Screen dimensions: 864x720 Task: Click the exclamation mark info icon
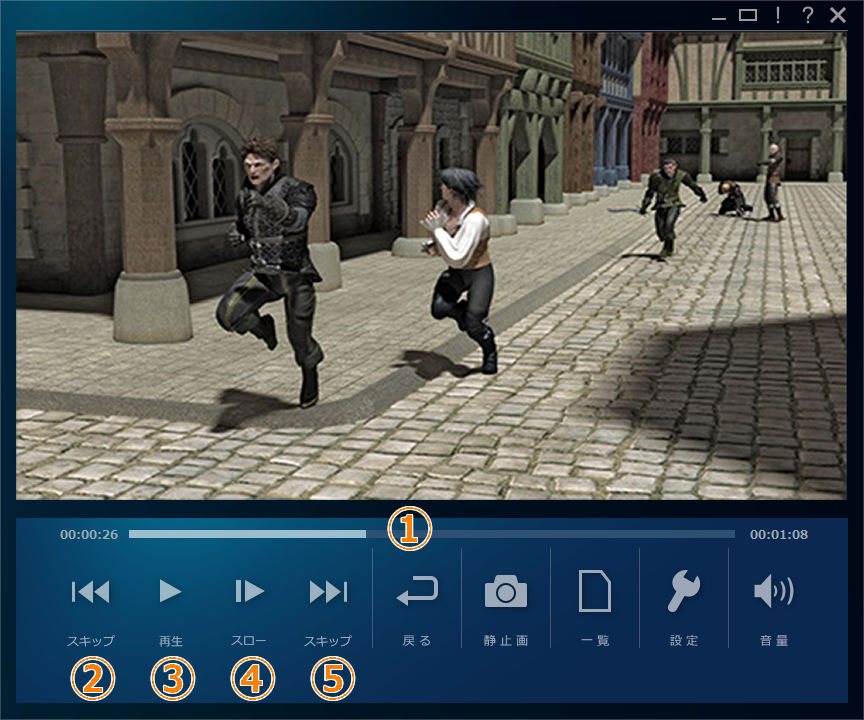[x=777, y=15]
